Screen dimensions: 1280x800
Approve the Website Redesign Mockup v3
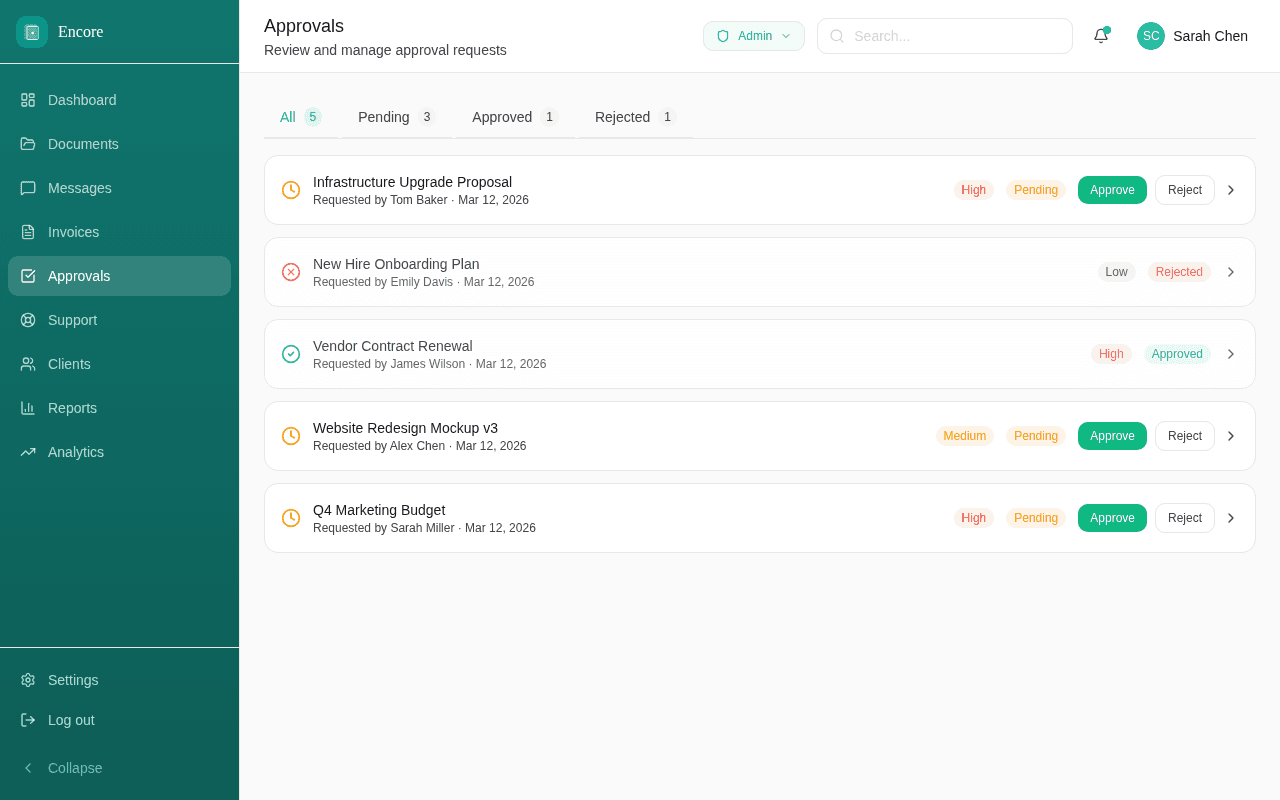point(1112,436)
